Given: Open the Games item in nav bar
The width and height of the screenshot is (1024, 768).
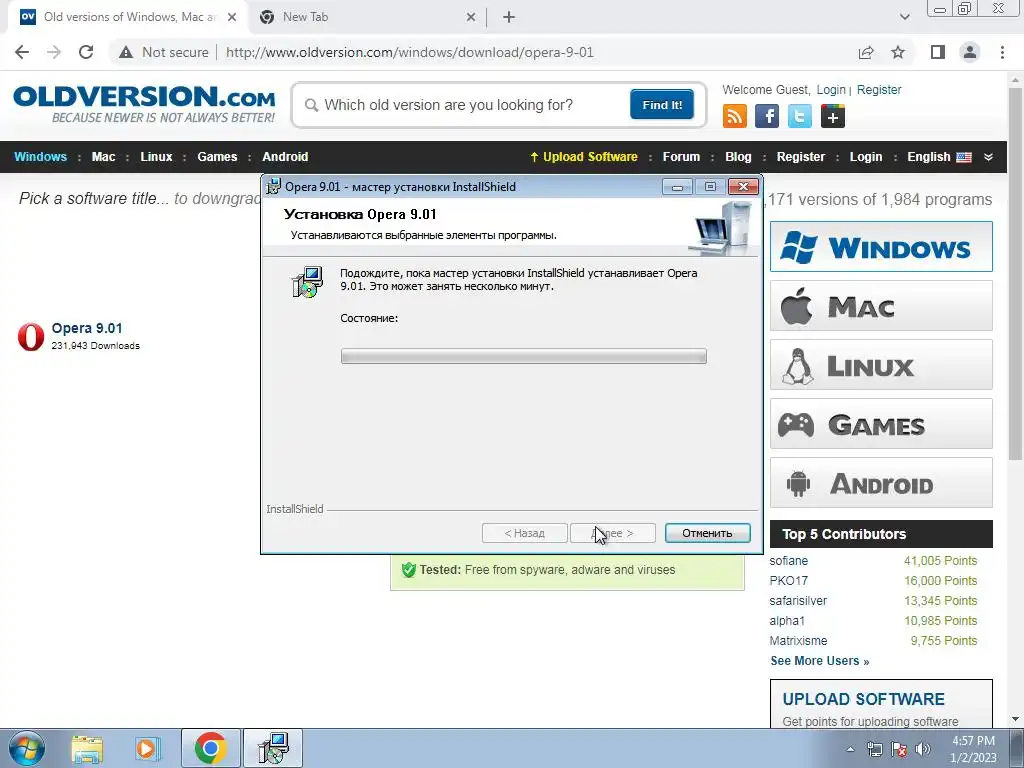Looking at the screenshot, I should pos(217,157).
